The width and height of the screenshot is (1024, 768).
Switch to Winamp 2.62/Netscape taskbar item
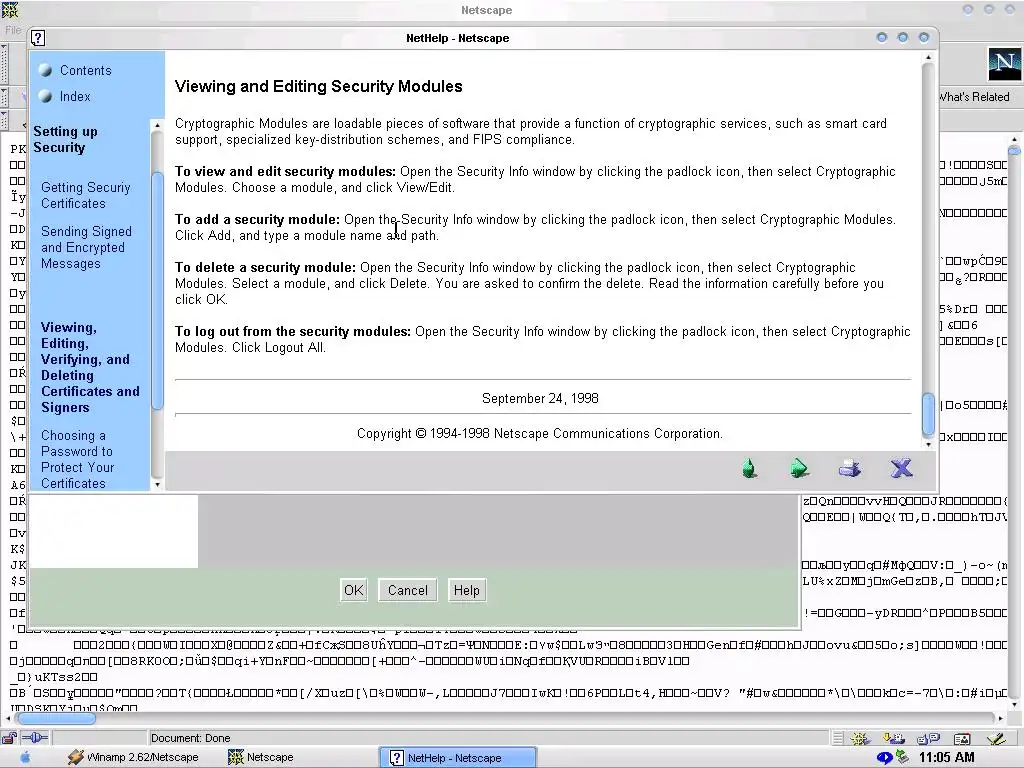click(134, 758)
